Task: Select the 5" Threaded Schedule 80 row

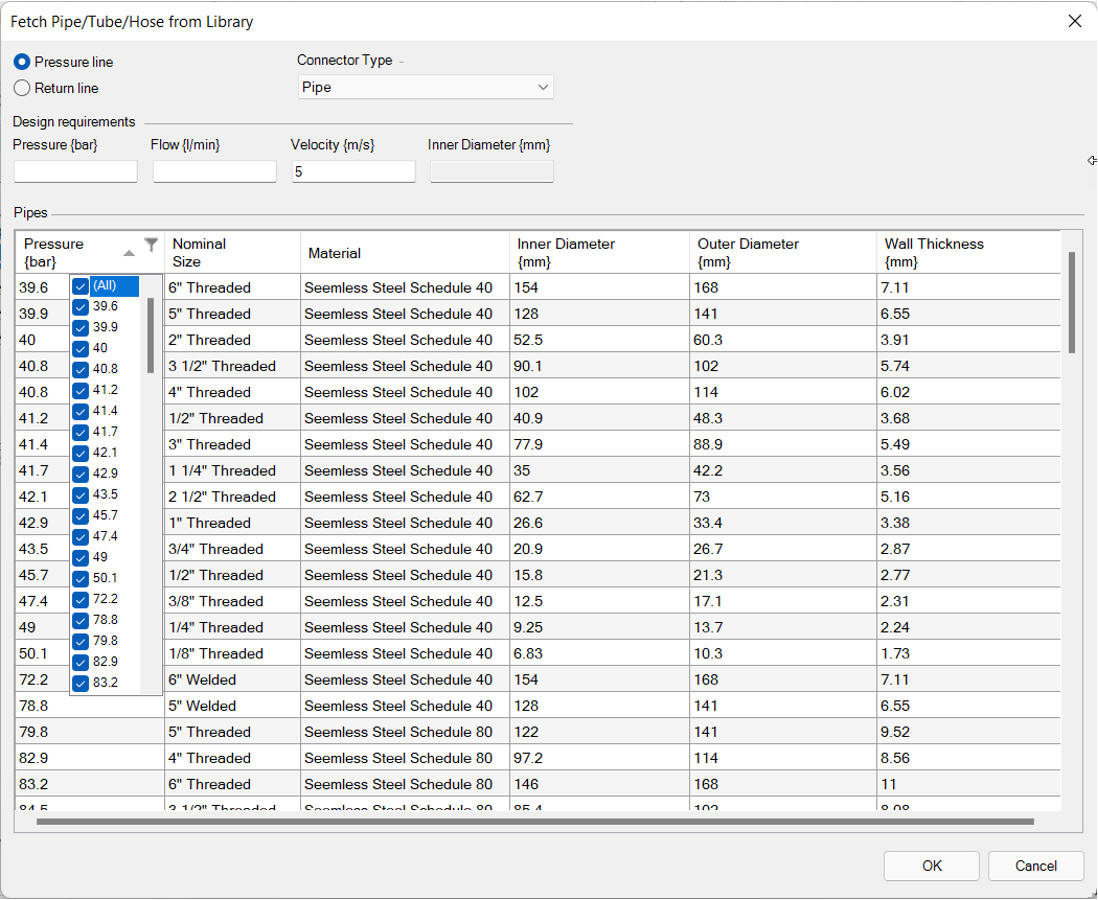Action: click(538, 732)
